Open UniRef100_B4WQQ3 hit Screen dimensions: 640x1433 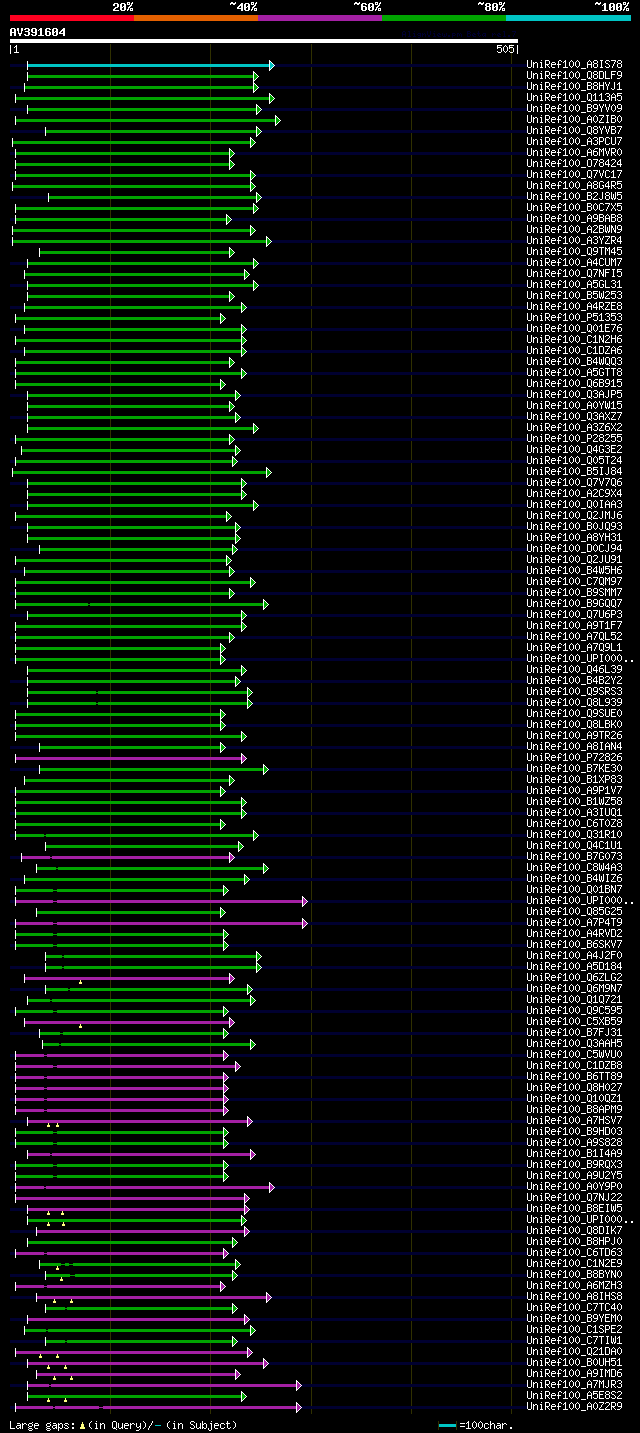coord(574,362)
